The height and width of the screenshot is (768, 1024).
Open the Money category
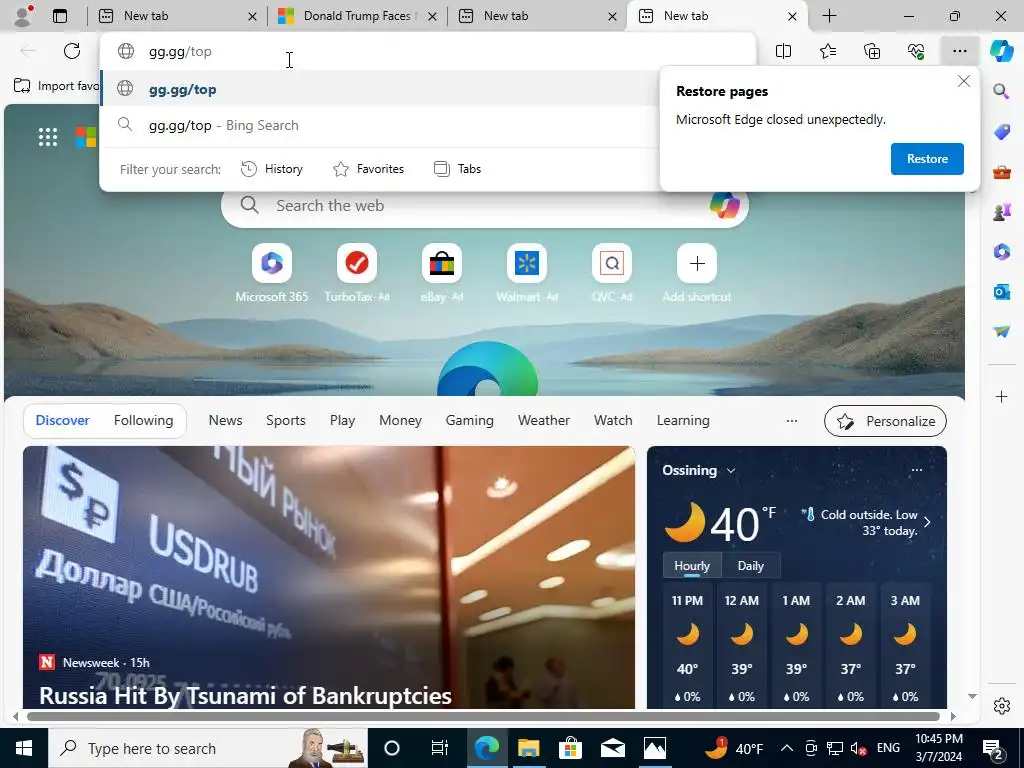tap(400, 421)
